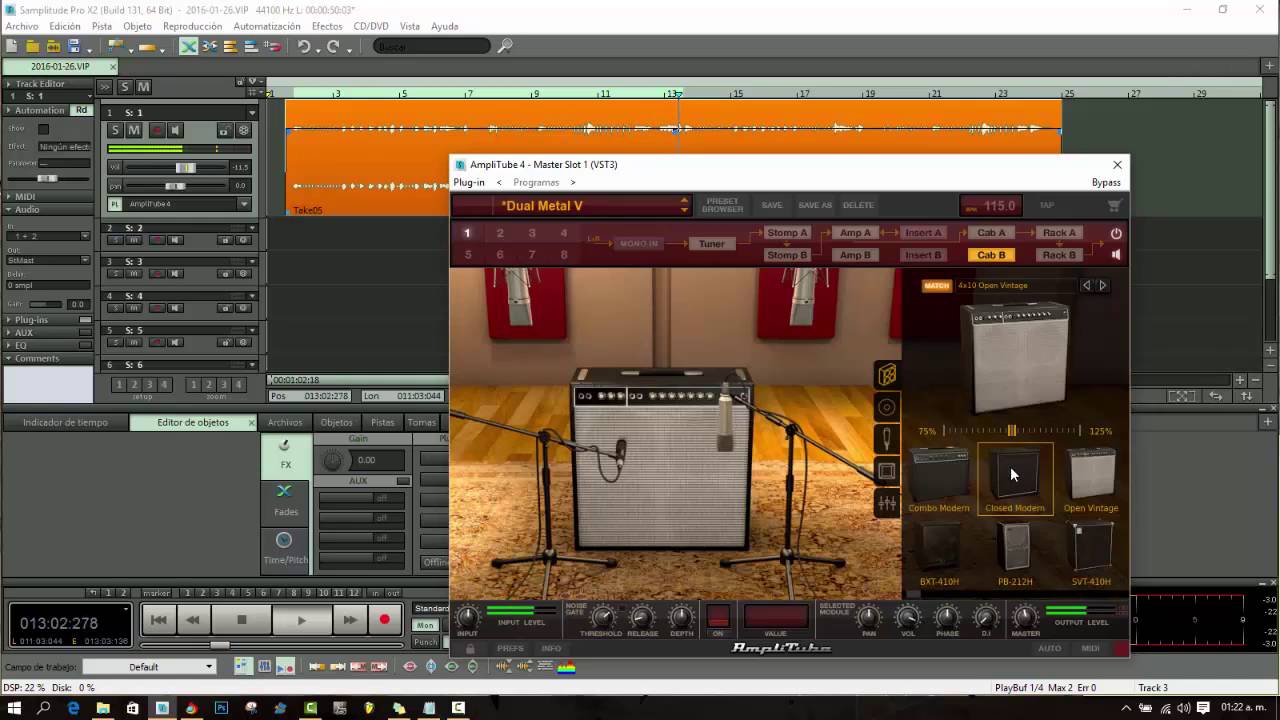
Task: Toggle the Mon monitoring button
Action: [426, 625]
